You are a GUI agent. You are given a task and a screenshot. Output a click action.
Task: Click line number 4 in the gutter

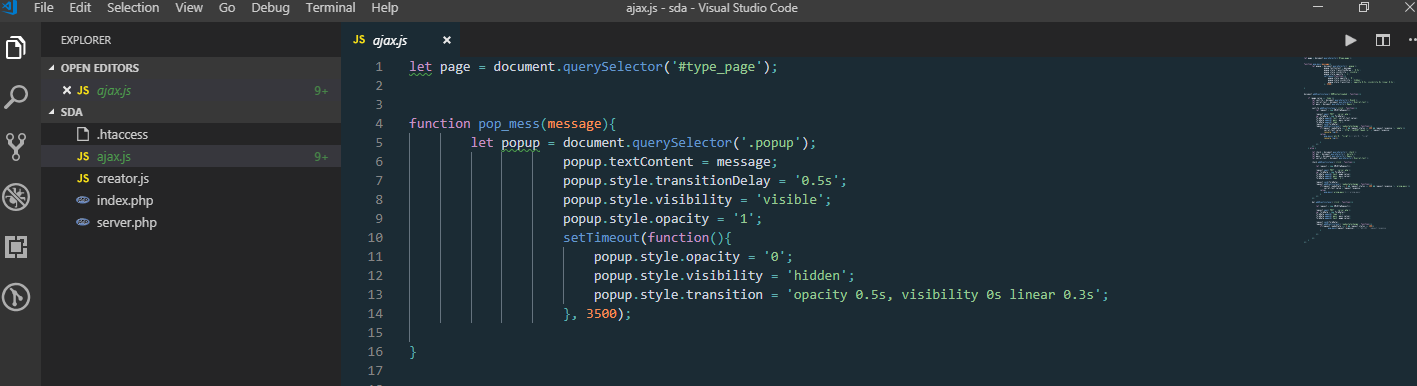coord(379,124)
